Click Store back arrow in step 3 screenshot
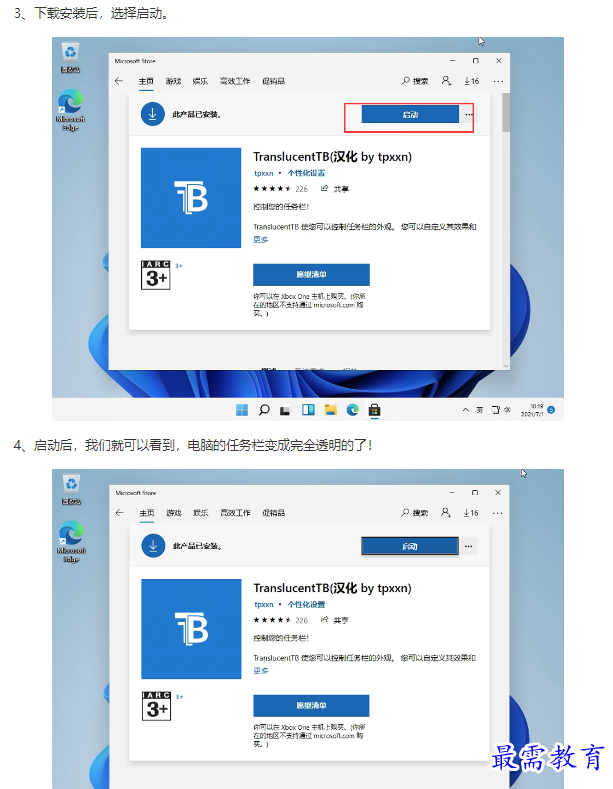The width and height of the screenshot is (613, 789). point(119,81)
